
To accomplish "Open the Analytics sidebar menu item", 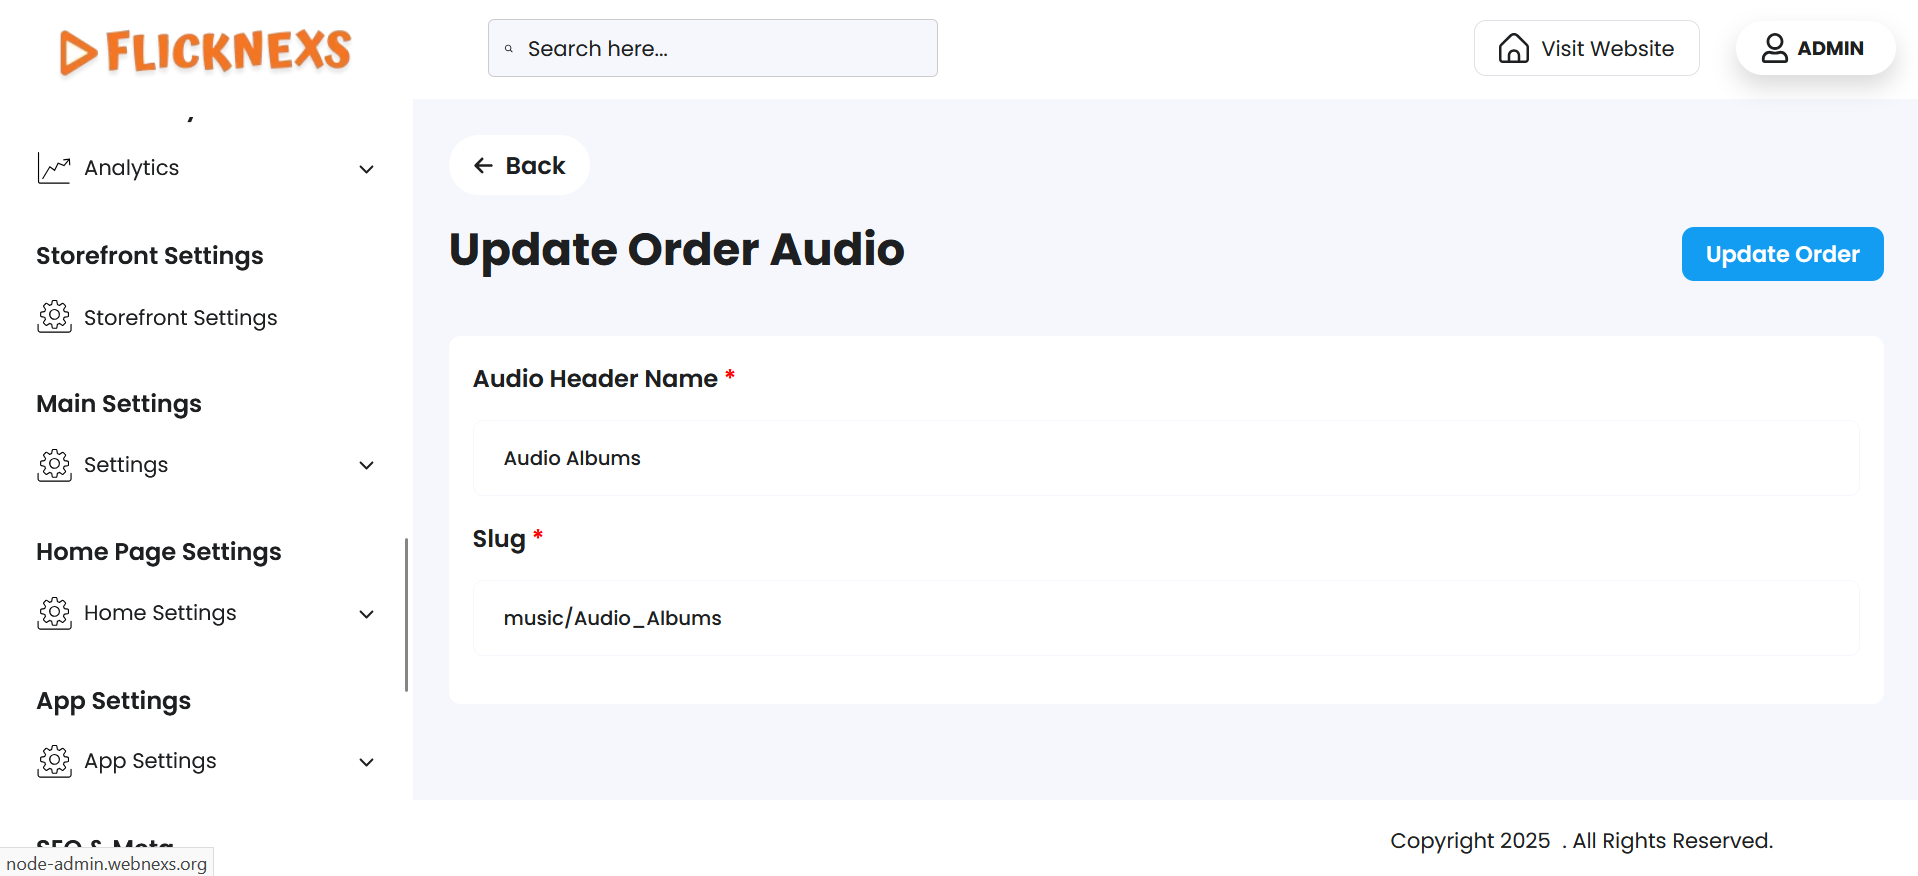I will (131, 168).
